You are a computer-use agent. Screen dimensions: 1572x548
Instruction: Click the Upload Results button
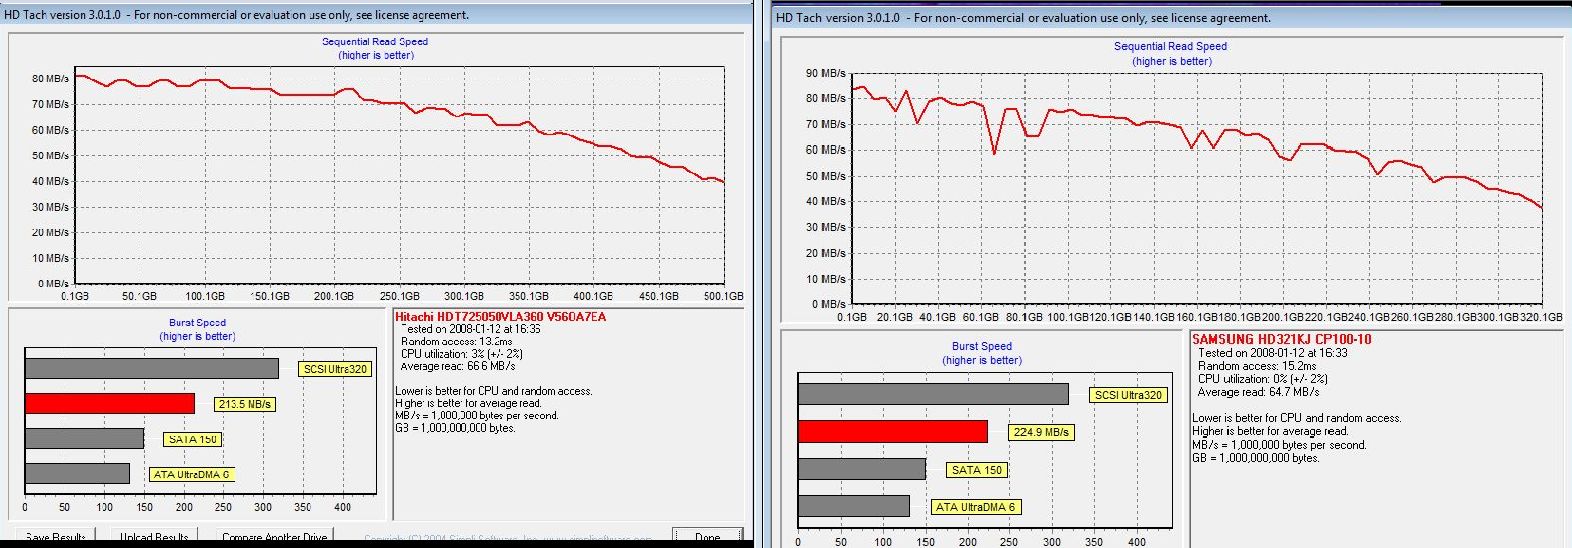point(153,538)
